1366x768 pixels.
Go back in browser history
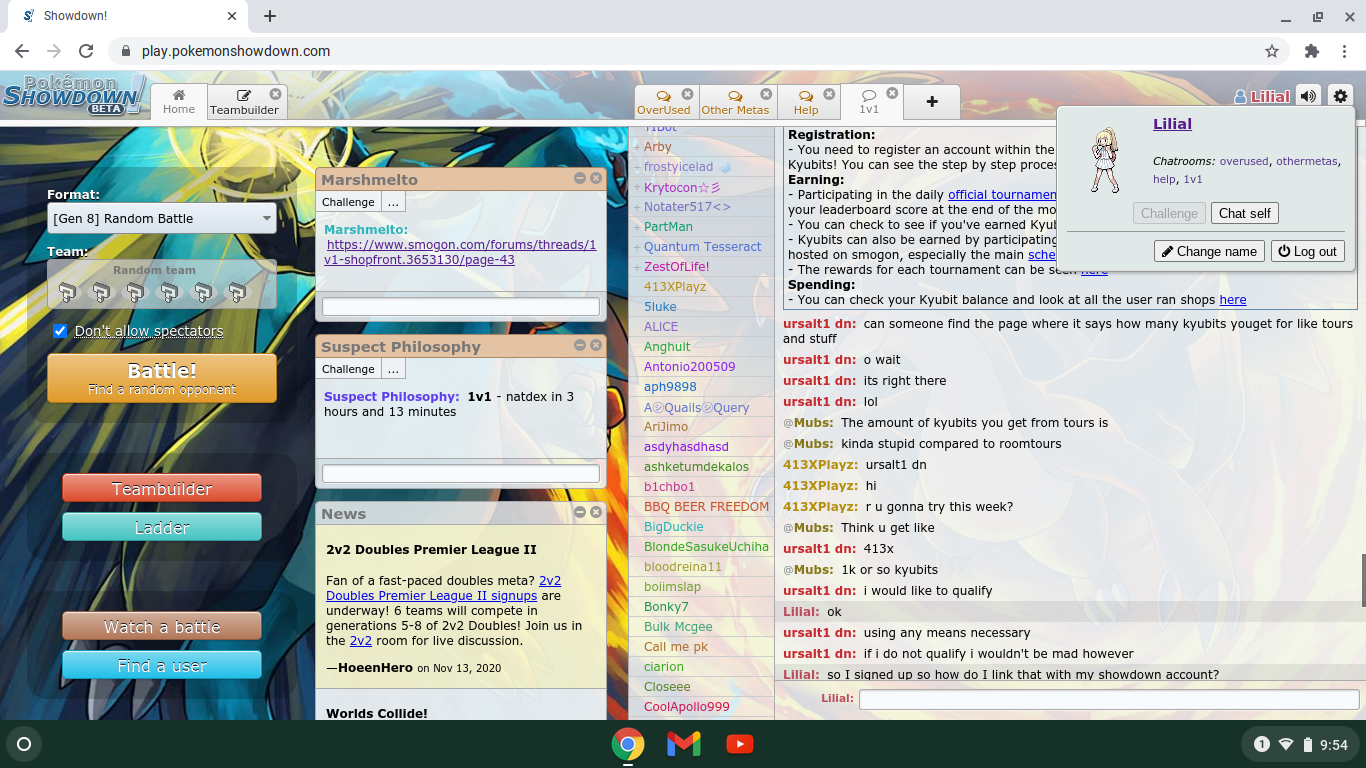click(22, 51)
